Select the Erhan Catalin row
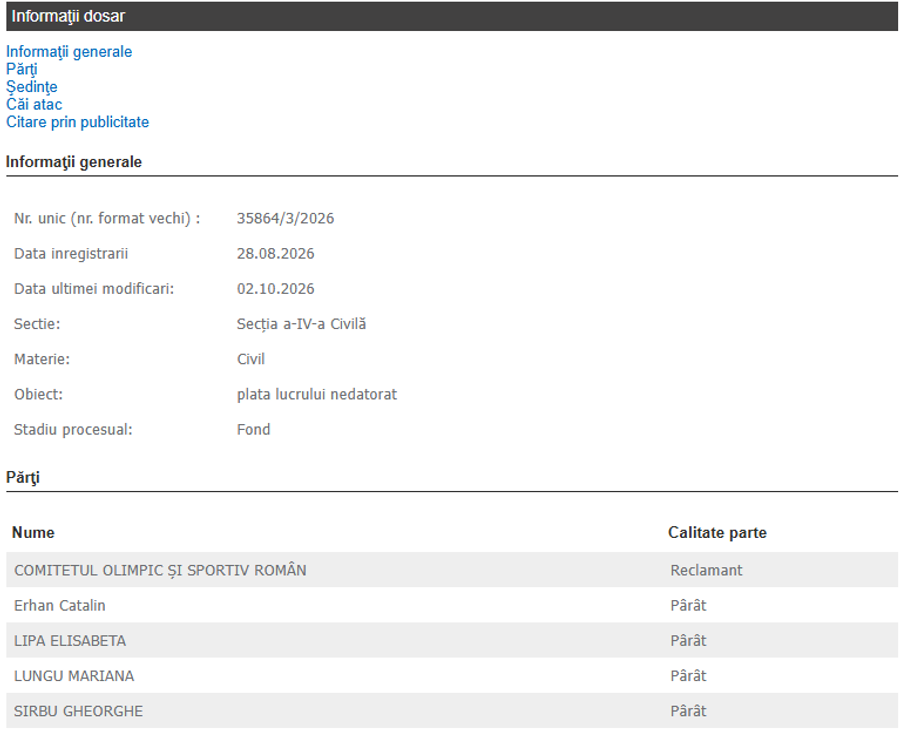This screenshot has height=751, width=900. (452, 605)
